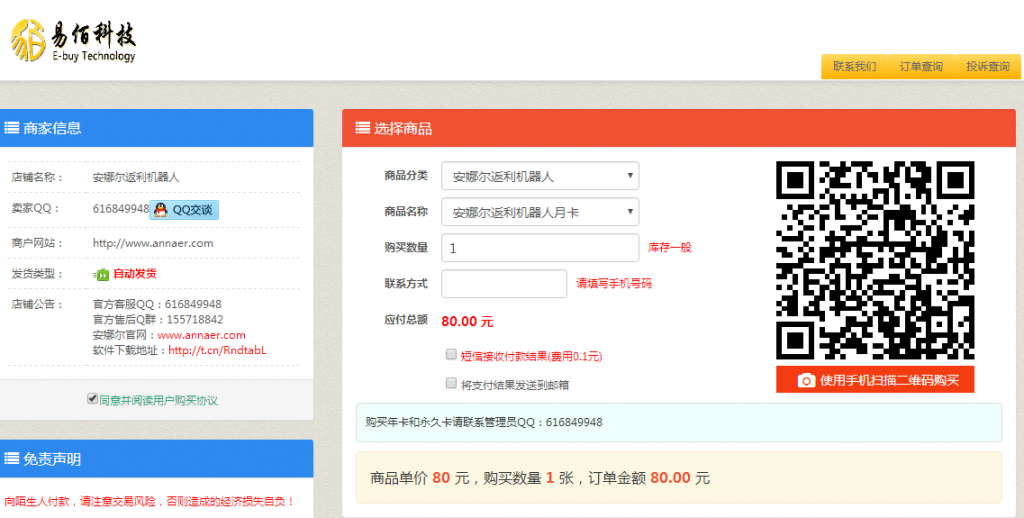
Task: Toggle the user purchase agreement checkbox
Action: click(x=93, y=398)
